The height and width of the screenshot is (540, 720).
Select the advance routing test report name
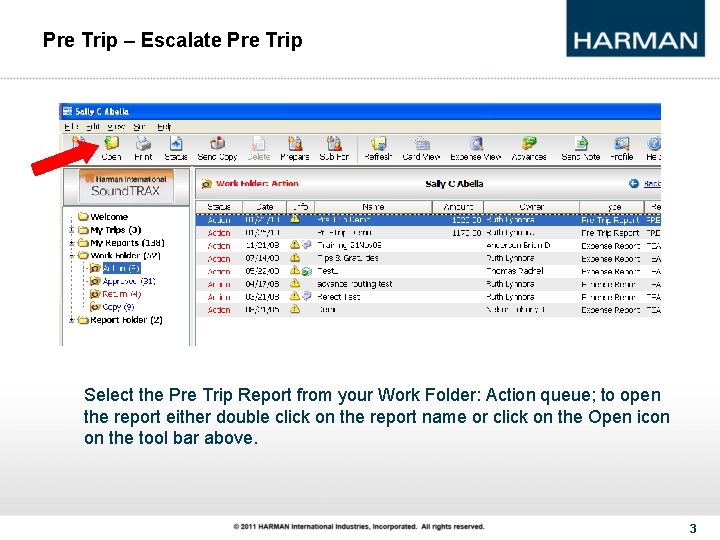pyautogui.click(x=354, y=284)
